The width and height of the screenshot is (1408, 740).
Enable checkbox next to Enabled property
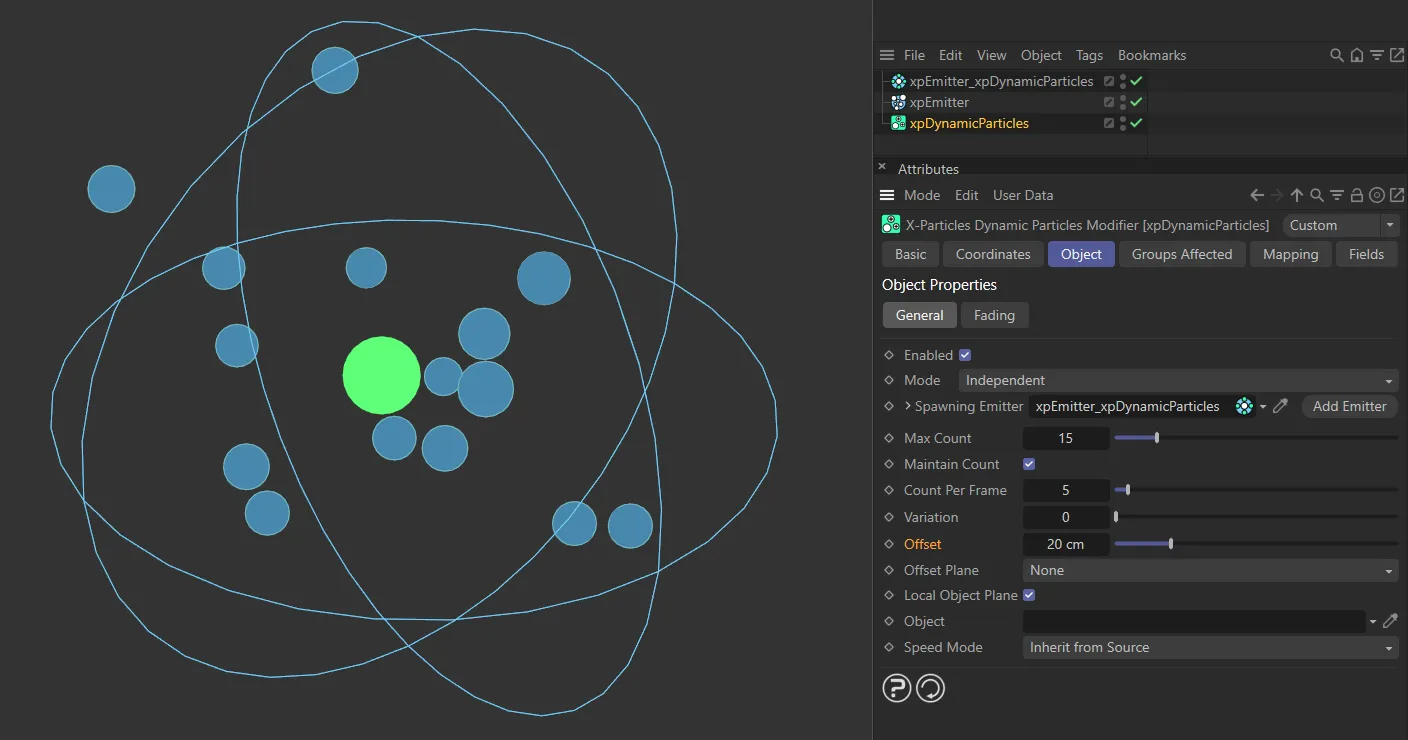[x=963, y=354]
